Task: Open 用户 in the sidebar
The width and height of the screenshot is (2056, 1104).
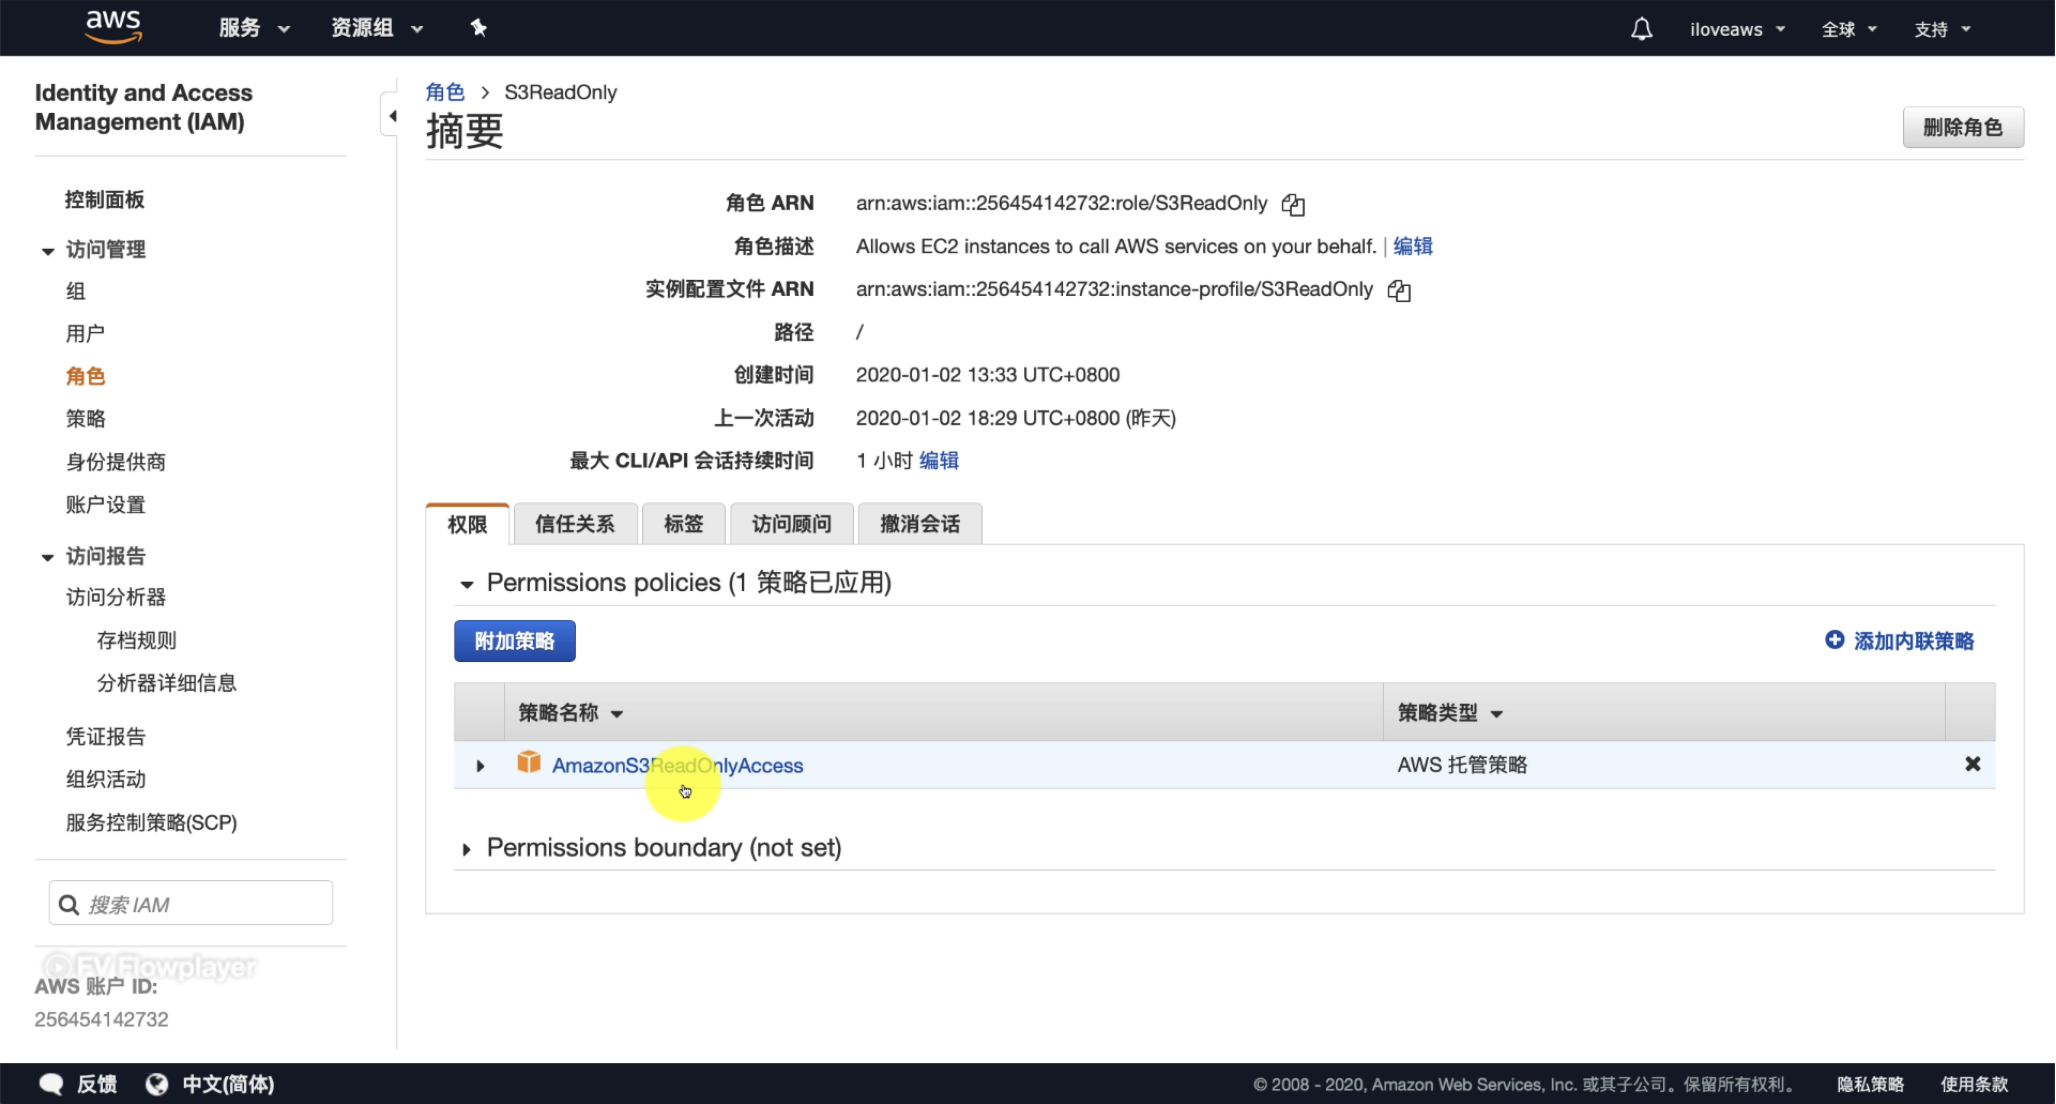Action: (x=85, y=334)
